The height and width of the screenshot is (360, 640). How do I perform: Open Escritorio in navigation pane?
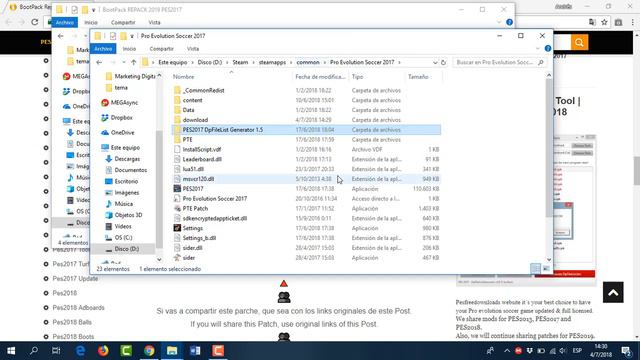pyautogui.click(x=126, y=181)
